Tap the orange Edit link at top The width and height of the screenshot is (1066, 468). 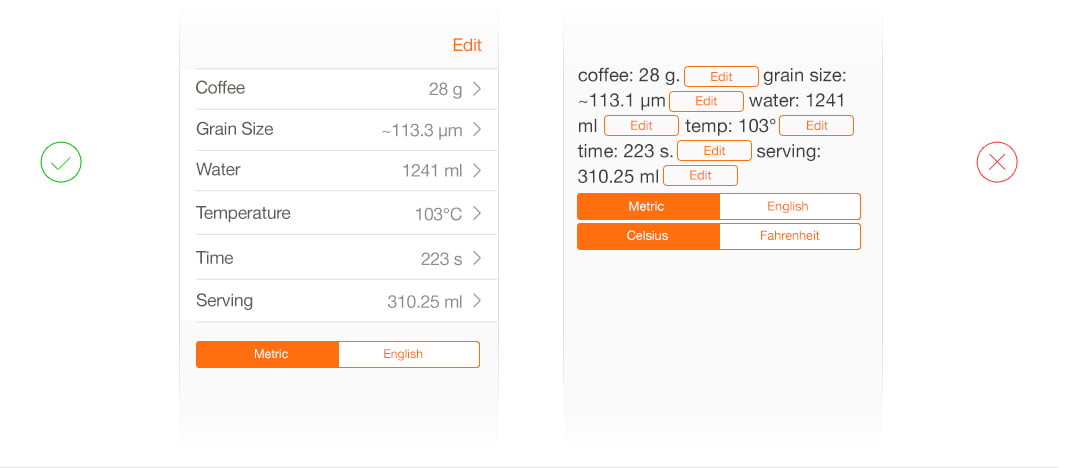point(467,45)
